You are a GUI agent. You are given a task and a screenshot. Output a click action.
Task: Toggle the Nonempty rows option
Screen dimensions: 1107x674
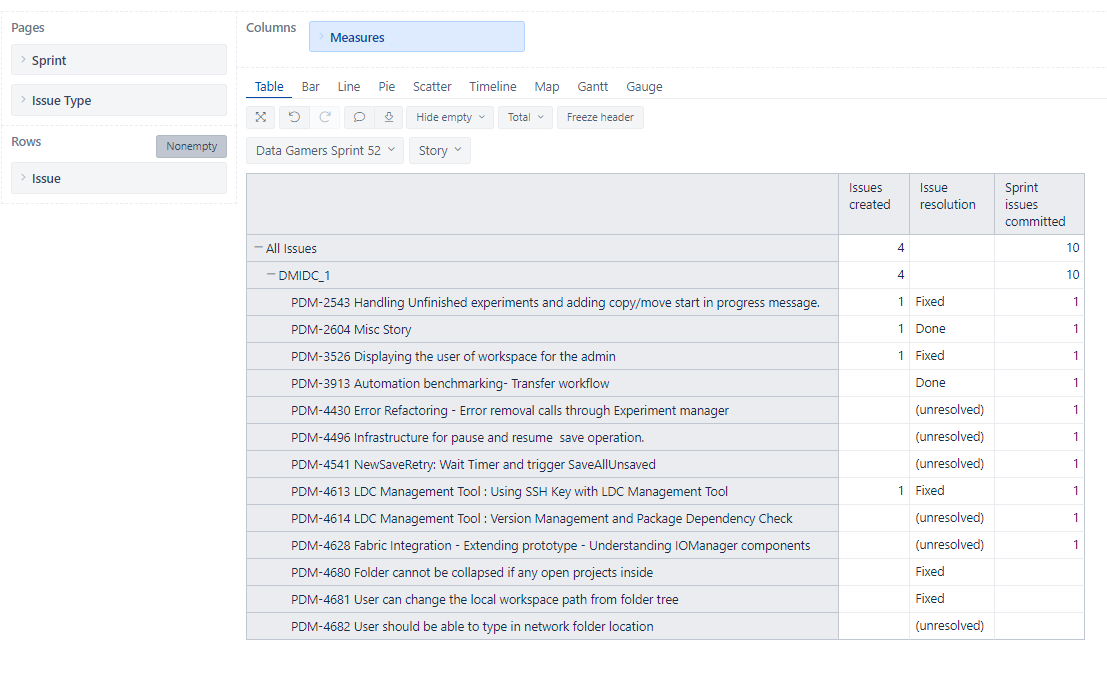click(x=191, y=146)
